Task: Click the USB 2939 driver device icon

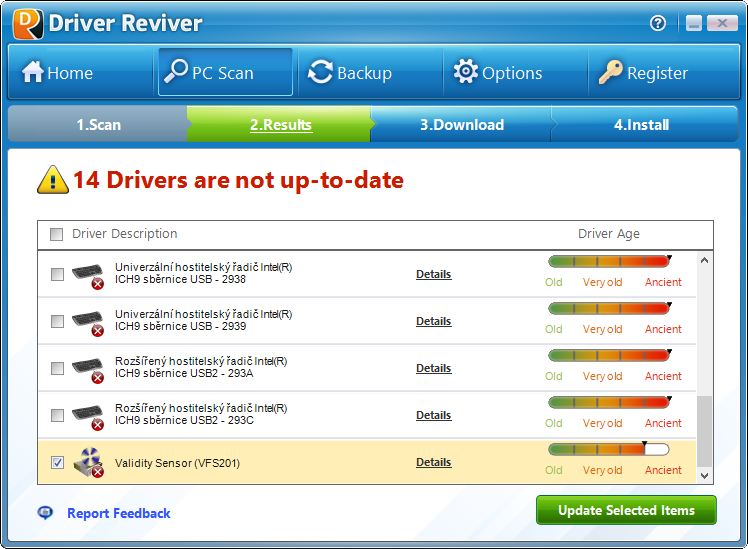Action: click(x=88, y=323)
